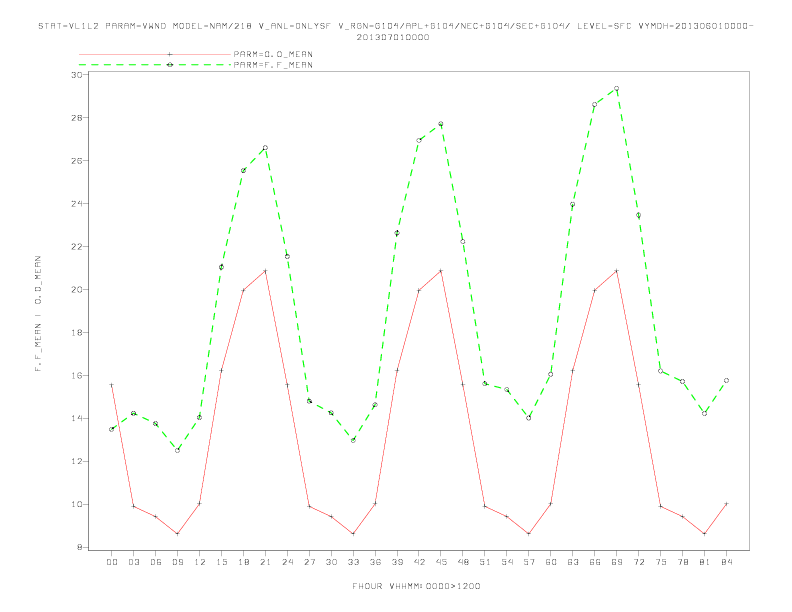Click x-axis tick label 39
This screenshot has width=792, height=612.
pos(397,562)
